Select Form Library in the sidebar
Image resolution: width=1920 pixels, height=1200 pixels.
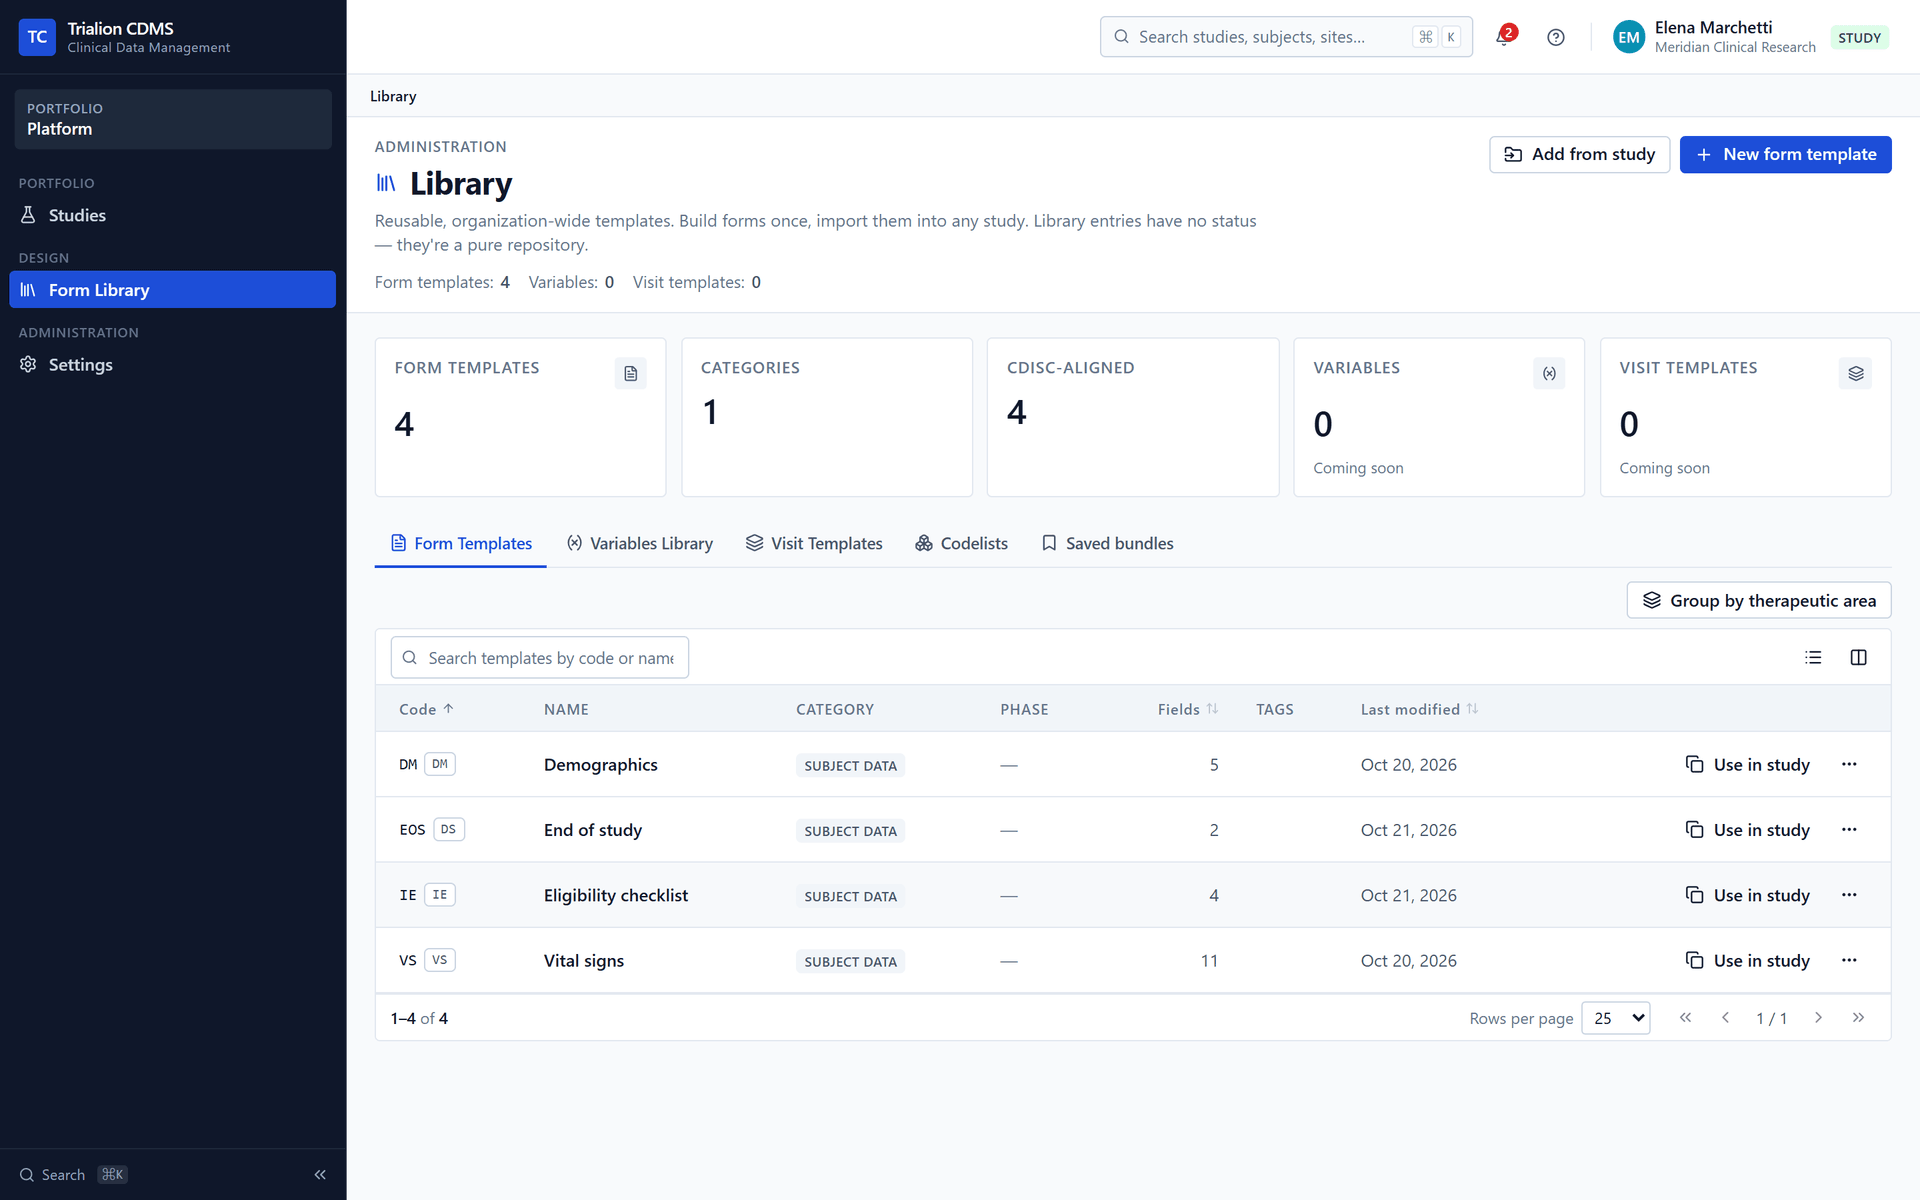[x=173, y=290]
